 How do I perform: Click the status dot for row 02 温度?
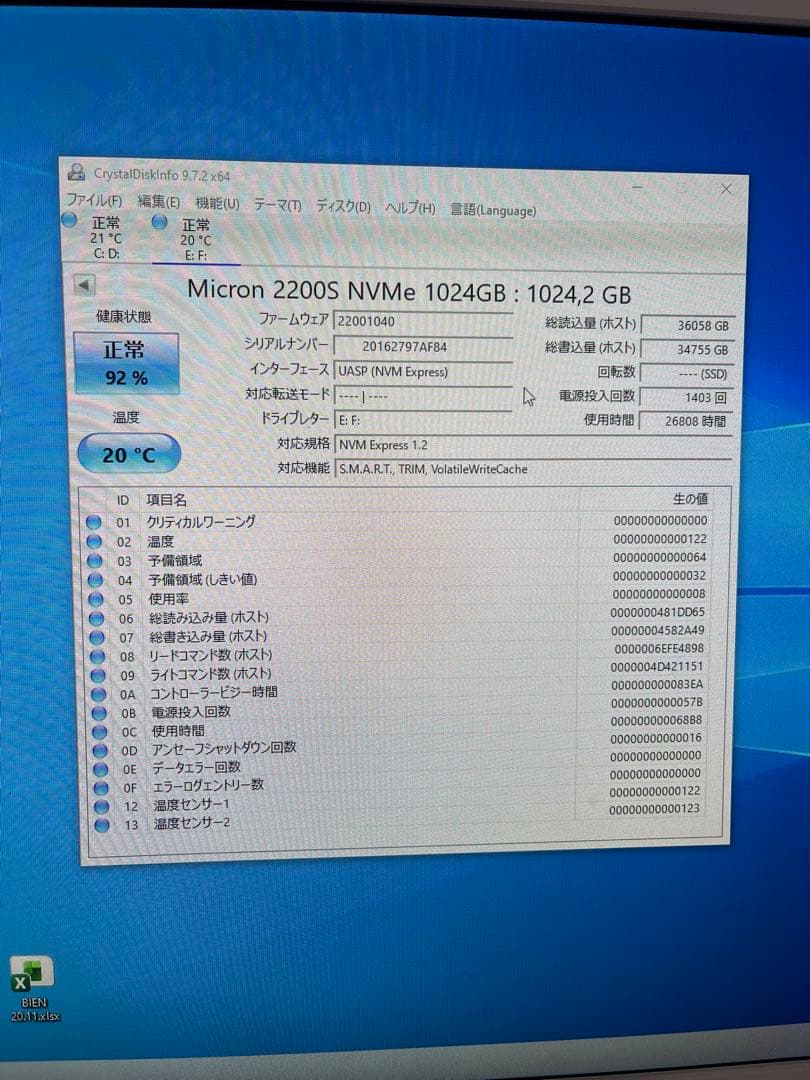(94, 541)
